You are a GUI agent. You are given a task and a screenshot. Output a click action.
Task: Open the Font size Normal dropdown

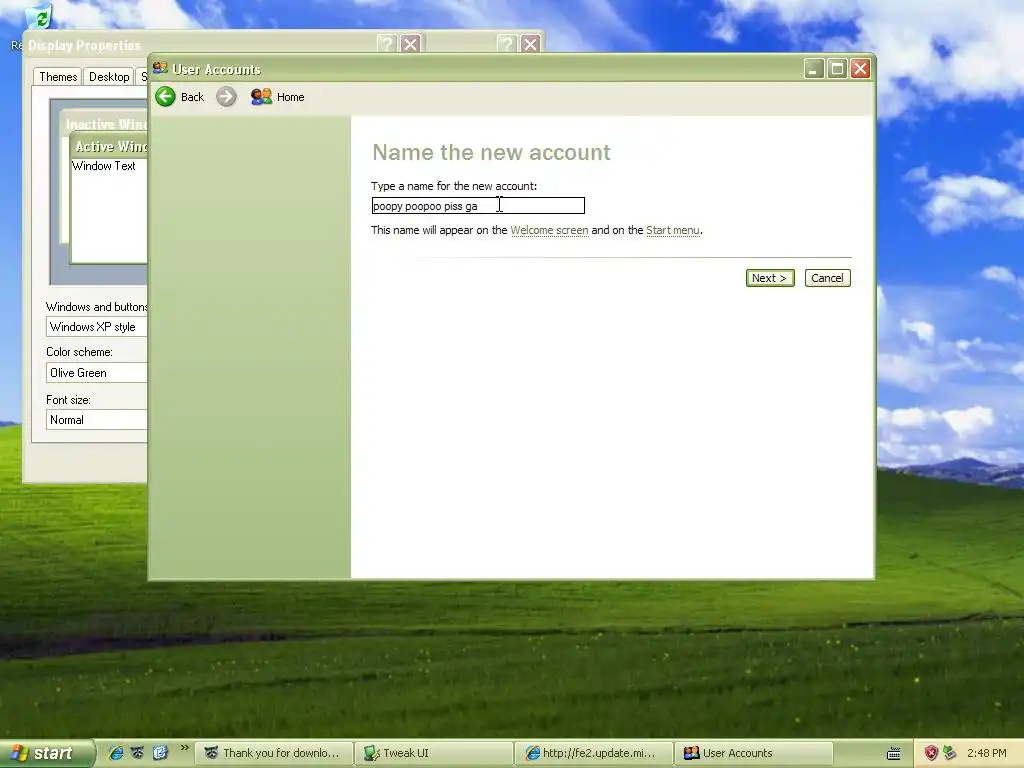98,420
